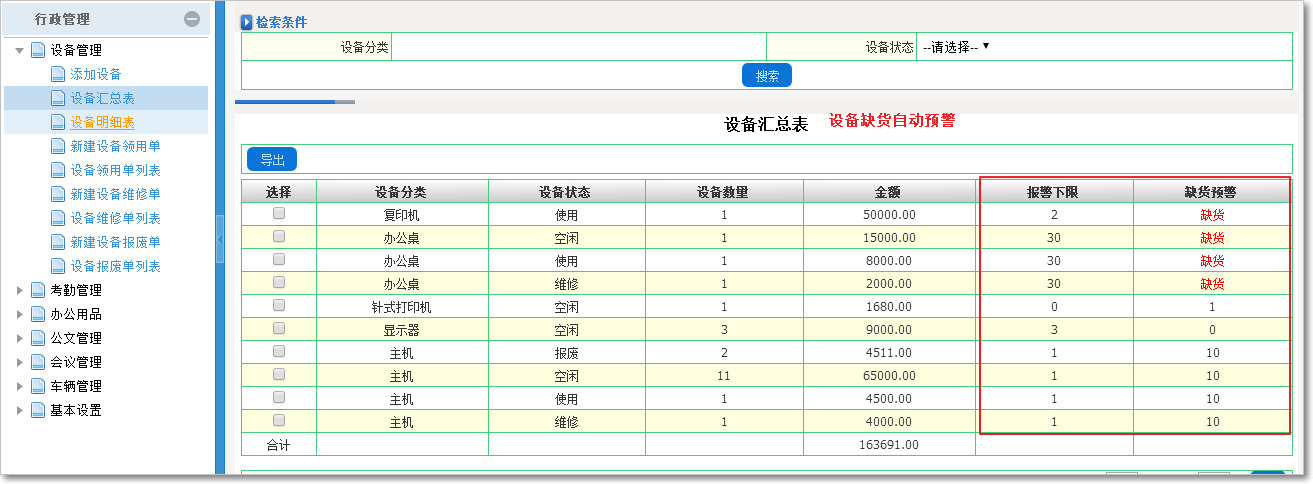Click the 显示器 category cell

point(402,330)
